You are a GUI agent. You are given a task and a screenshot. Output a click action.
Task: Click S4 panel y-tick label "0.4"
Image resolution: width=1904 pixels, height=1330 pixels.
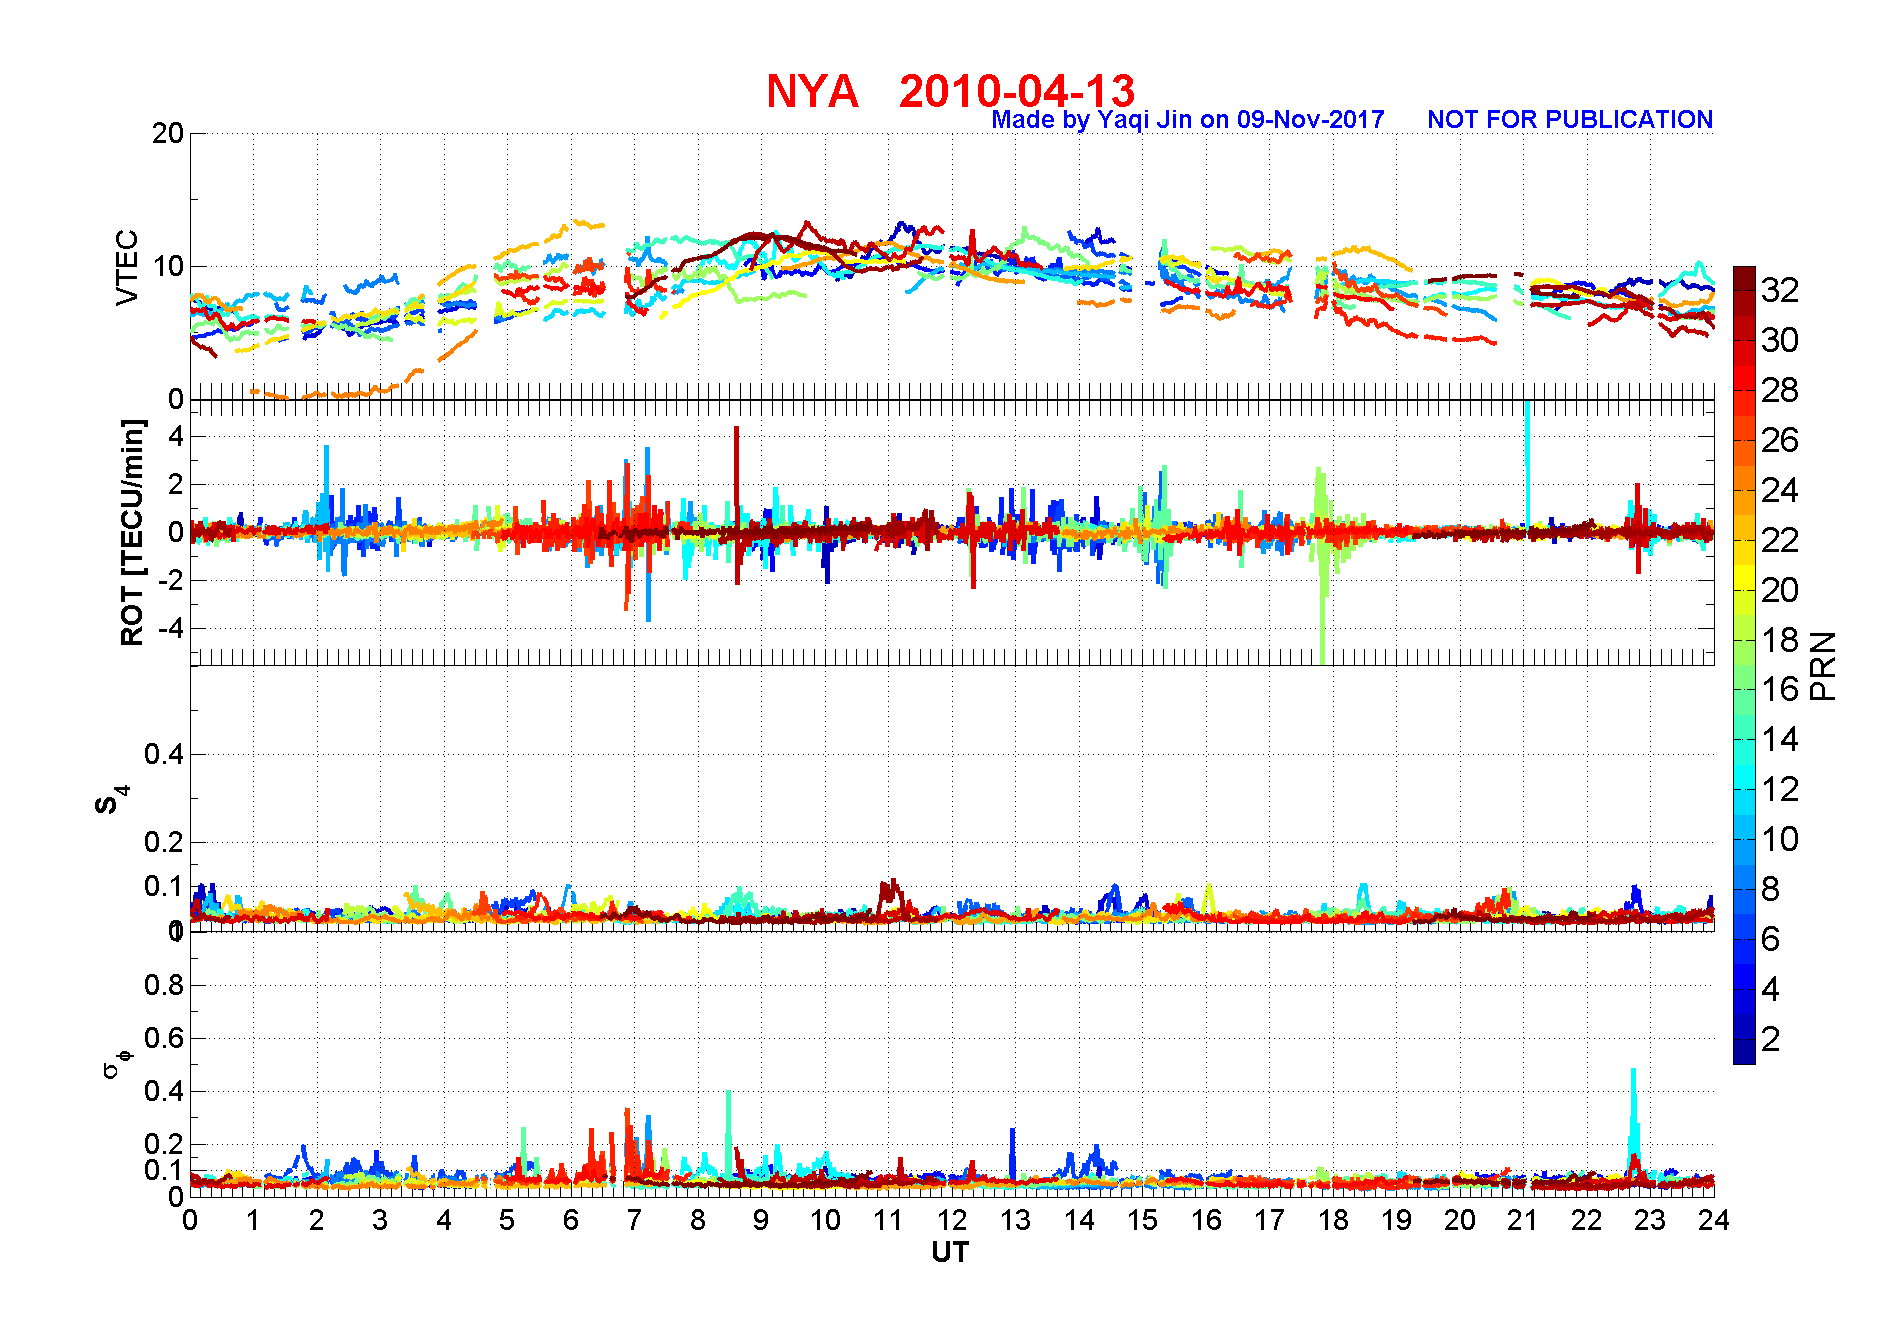point(164,755)
